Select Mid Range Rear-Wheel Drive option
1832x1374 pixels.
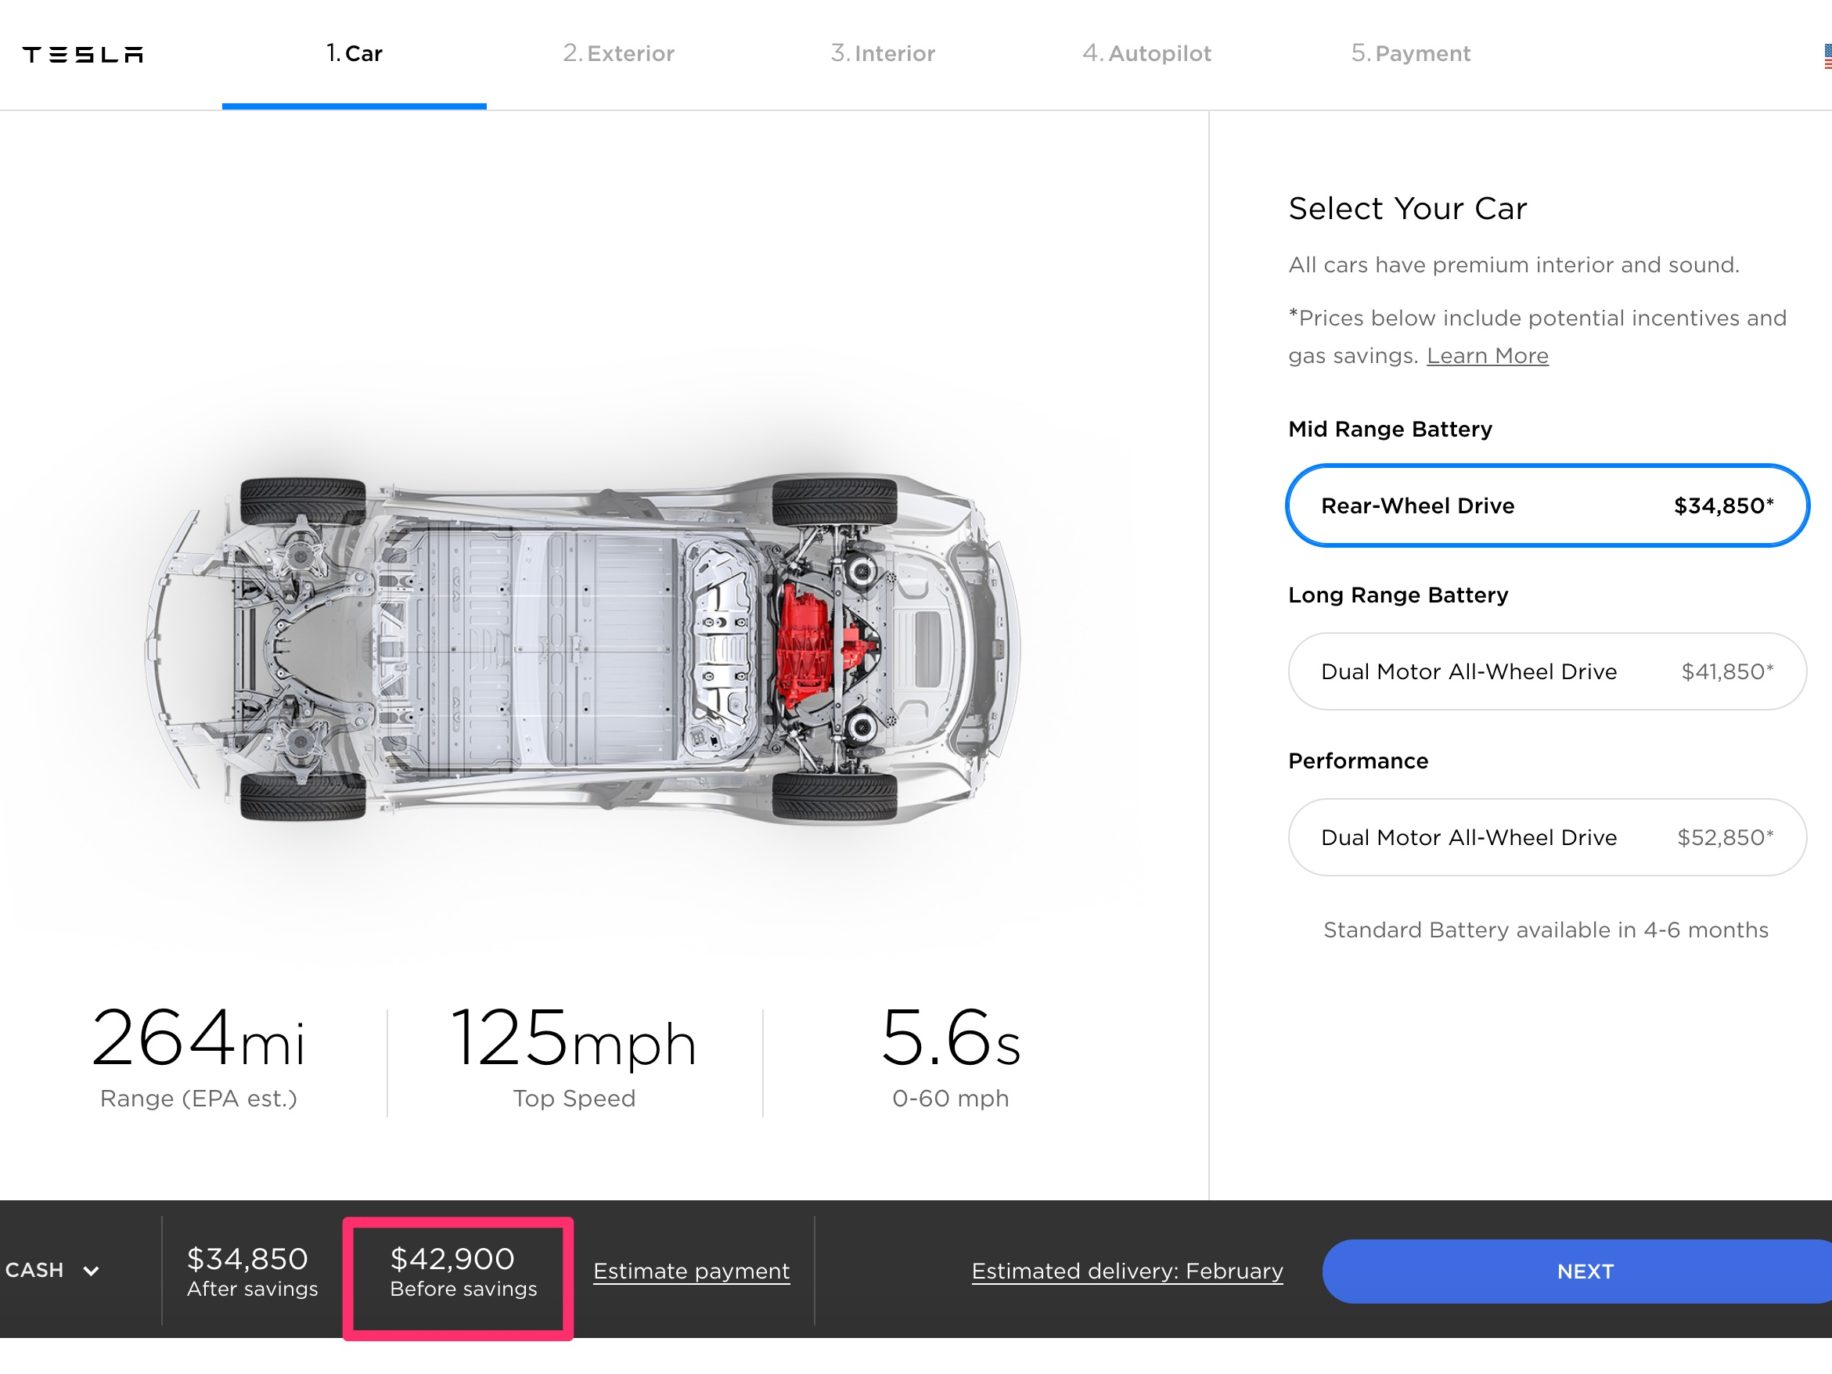point(1547,505)
